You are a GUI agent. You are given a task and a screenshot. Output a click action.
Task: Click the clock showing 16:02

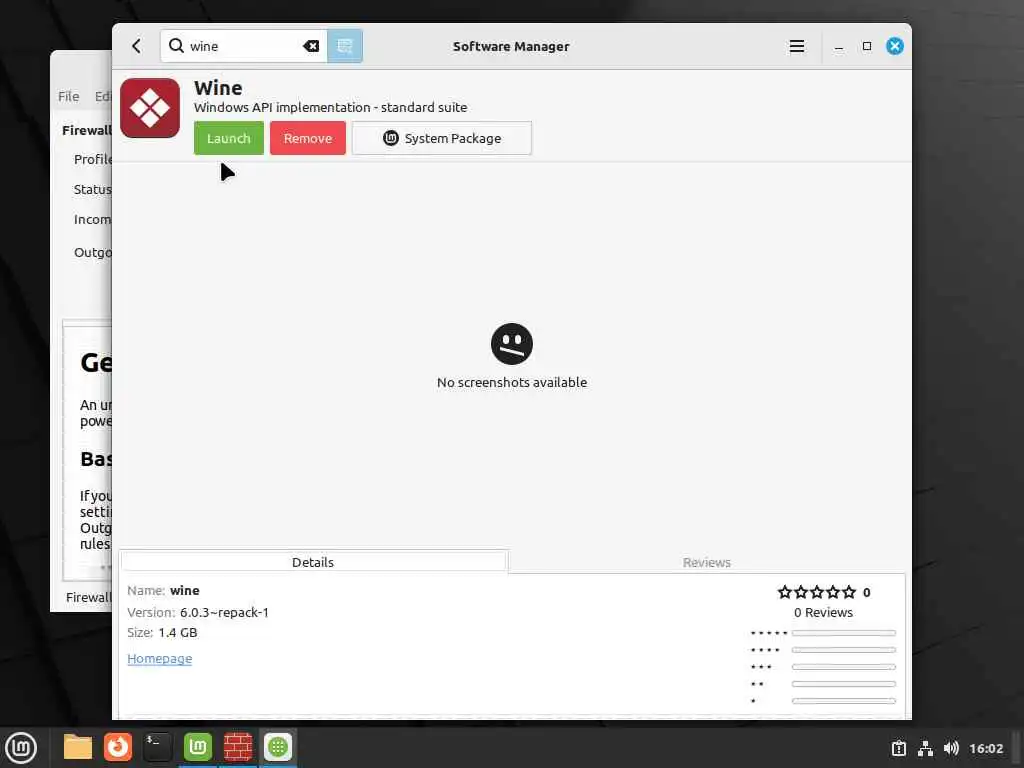pos(985,748)
